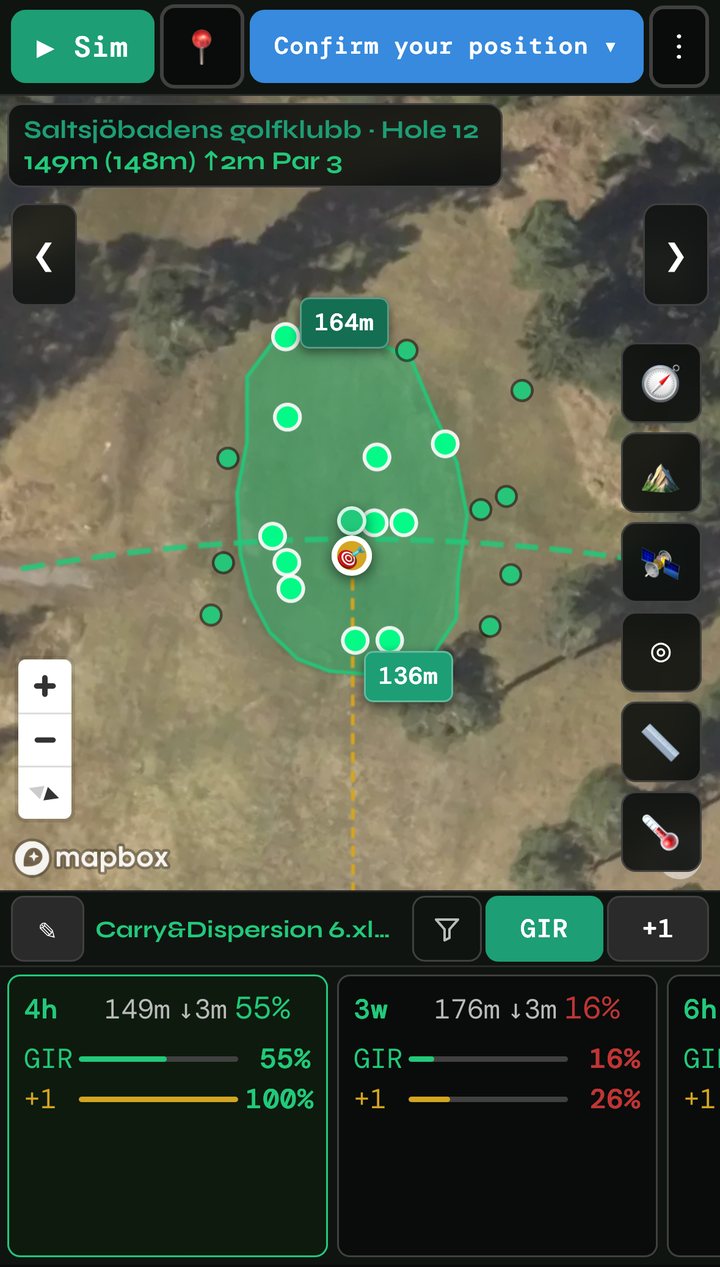This screenshot has width=720, height=1267.
Task: Tap the 16% header percentage on 3w
Action: click(592, 1009)
